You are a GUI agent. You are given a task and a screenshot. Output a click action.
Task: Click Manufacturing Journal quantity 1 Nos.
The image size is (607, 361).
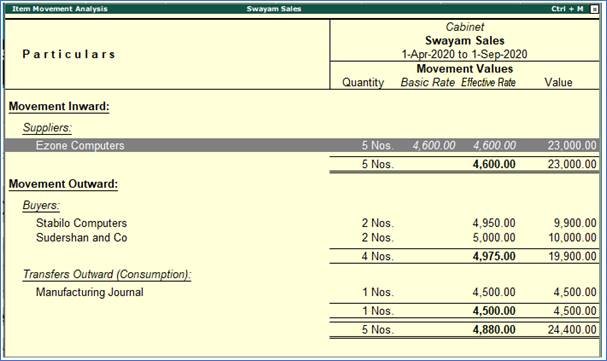click(x=378, y=292)
